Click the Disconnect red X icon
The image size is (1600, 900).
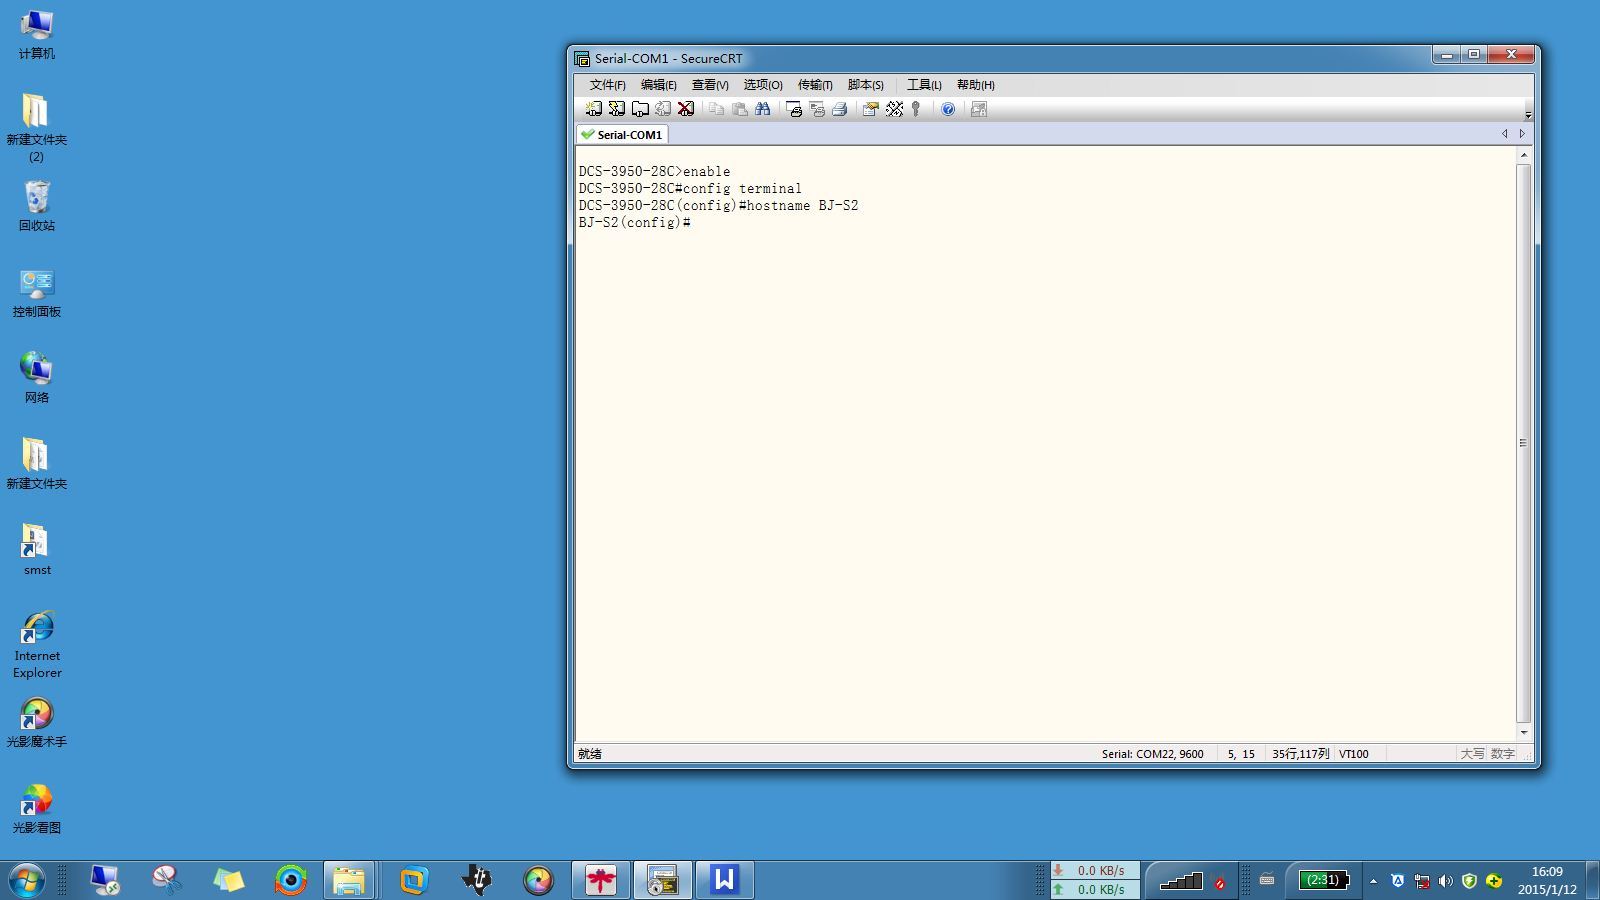[x=686, y=109]
